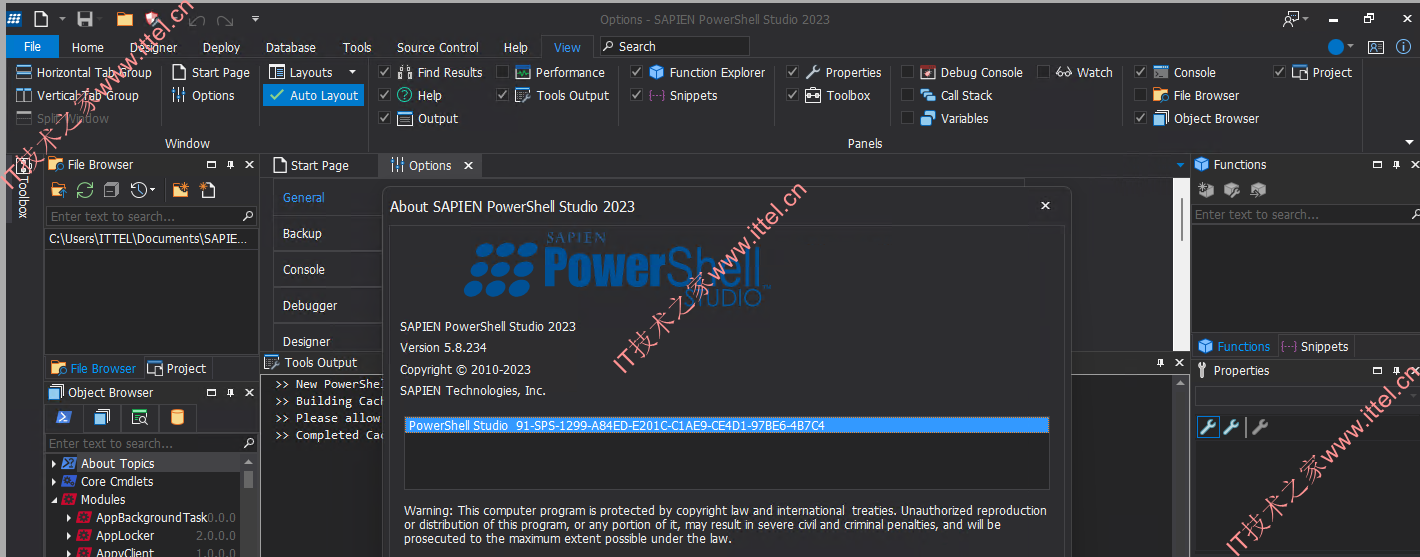
Task: Switch to the Source Control ribbon tab
Action: (438, 47)
